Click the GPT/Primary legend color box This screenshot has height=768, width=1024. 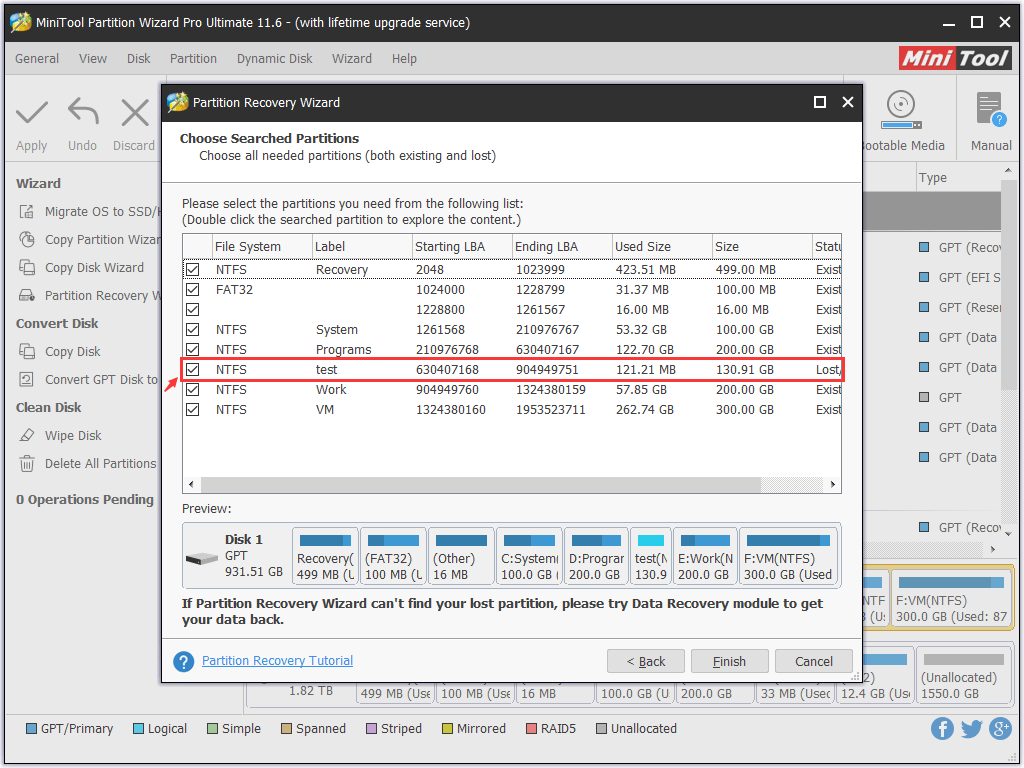click(31, 729)
